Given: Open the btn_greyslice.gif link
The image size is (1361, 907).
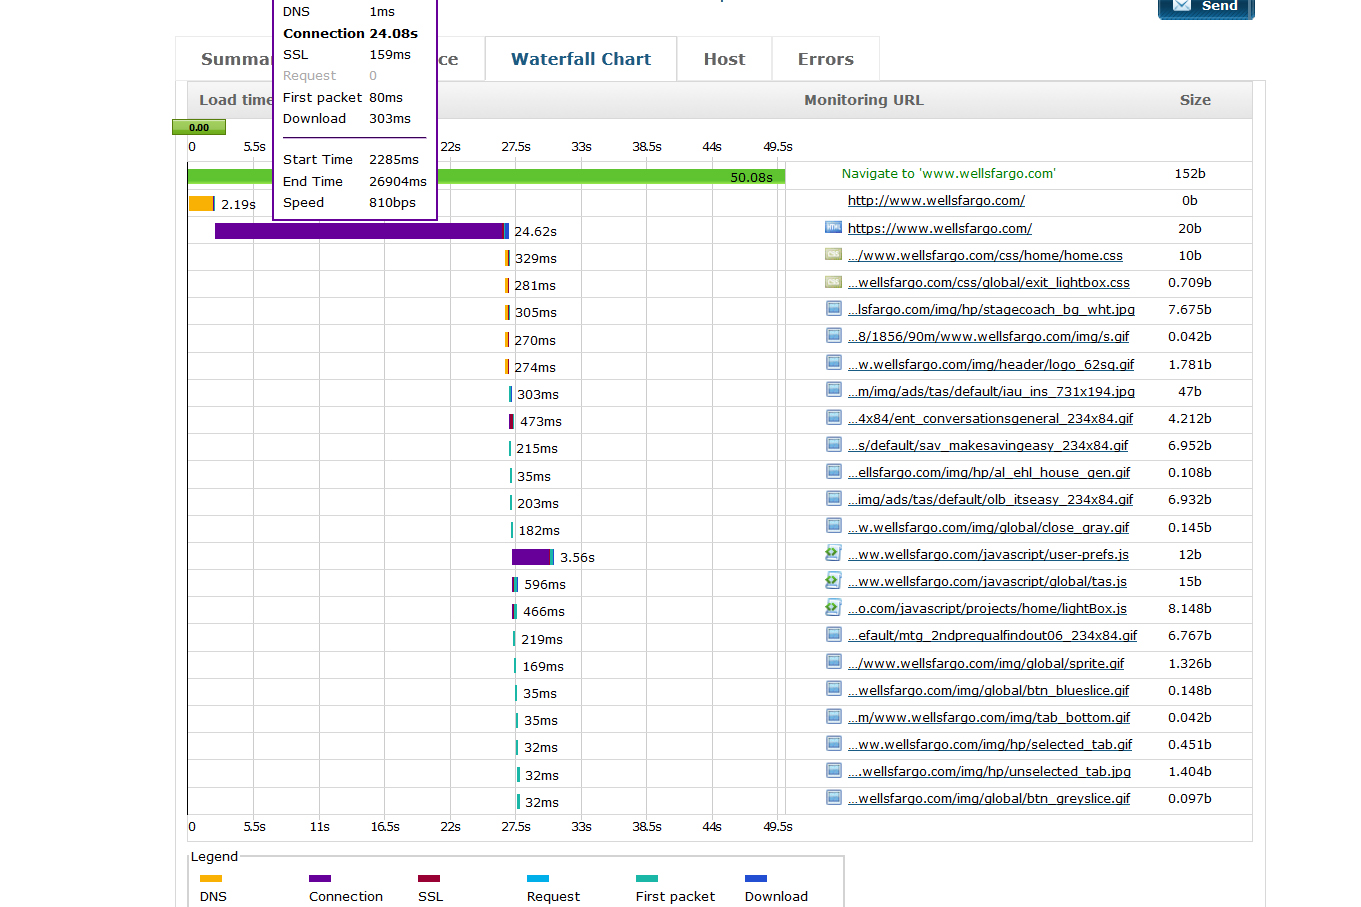Looking at the screenshot, I should 989,799.
